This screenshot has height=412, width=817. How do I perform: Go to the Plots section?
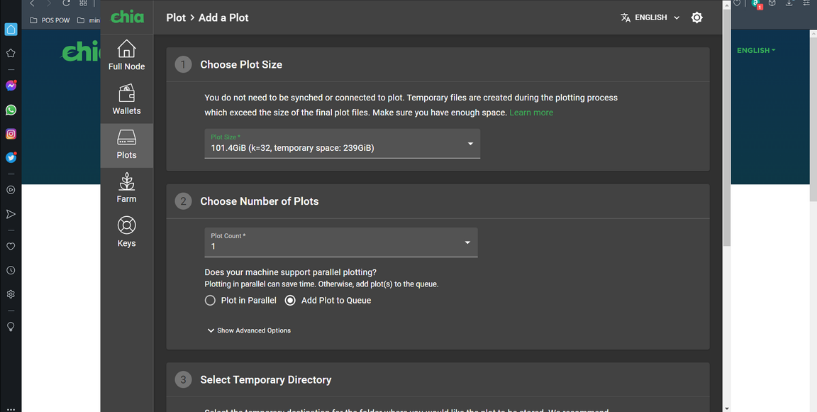(x=126, y=145)
